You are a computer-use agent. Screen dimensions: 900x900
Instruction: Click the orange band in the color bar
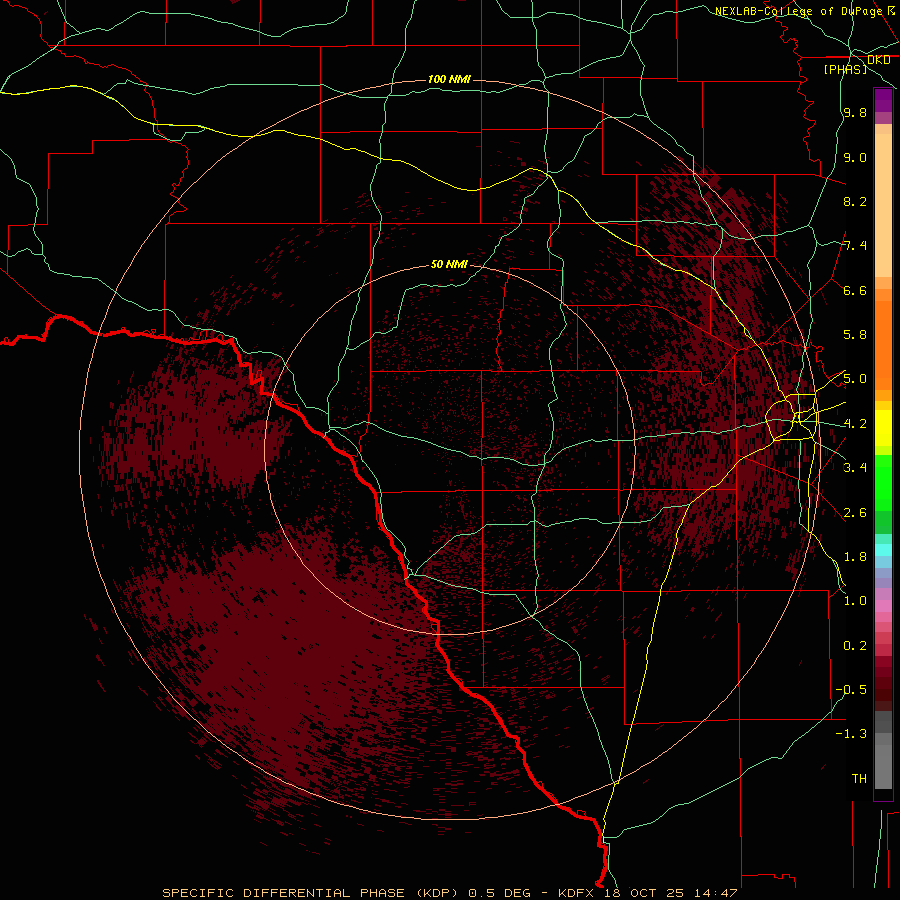(883, 344)
